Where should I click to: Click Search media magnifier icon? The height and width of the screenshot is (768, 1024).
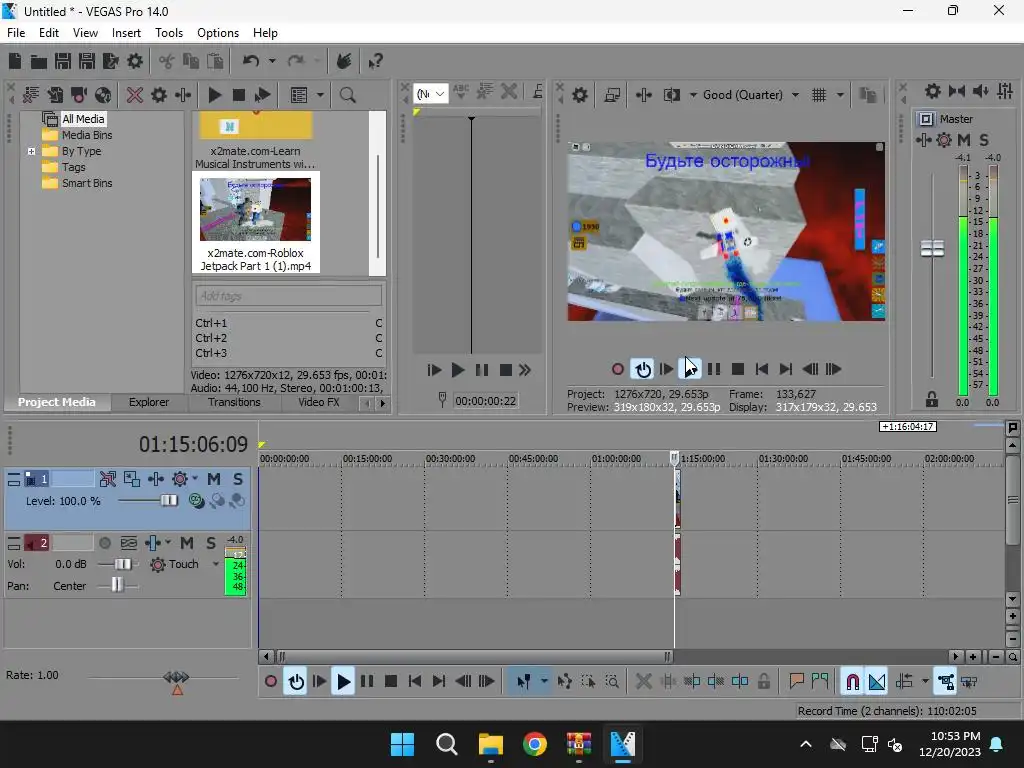[347, 95]
